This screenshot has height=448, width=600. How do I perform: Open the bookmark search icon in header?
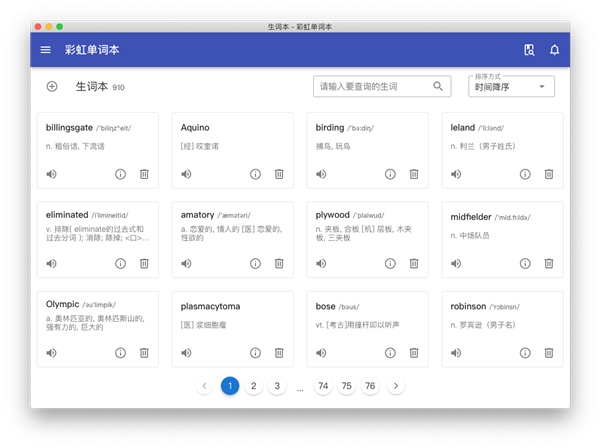coord(529,50)
